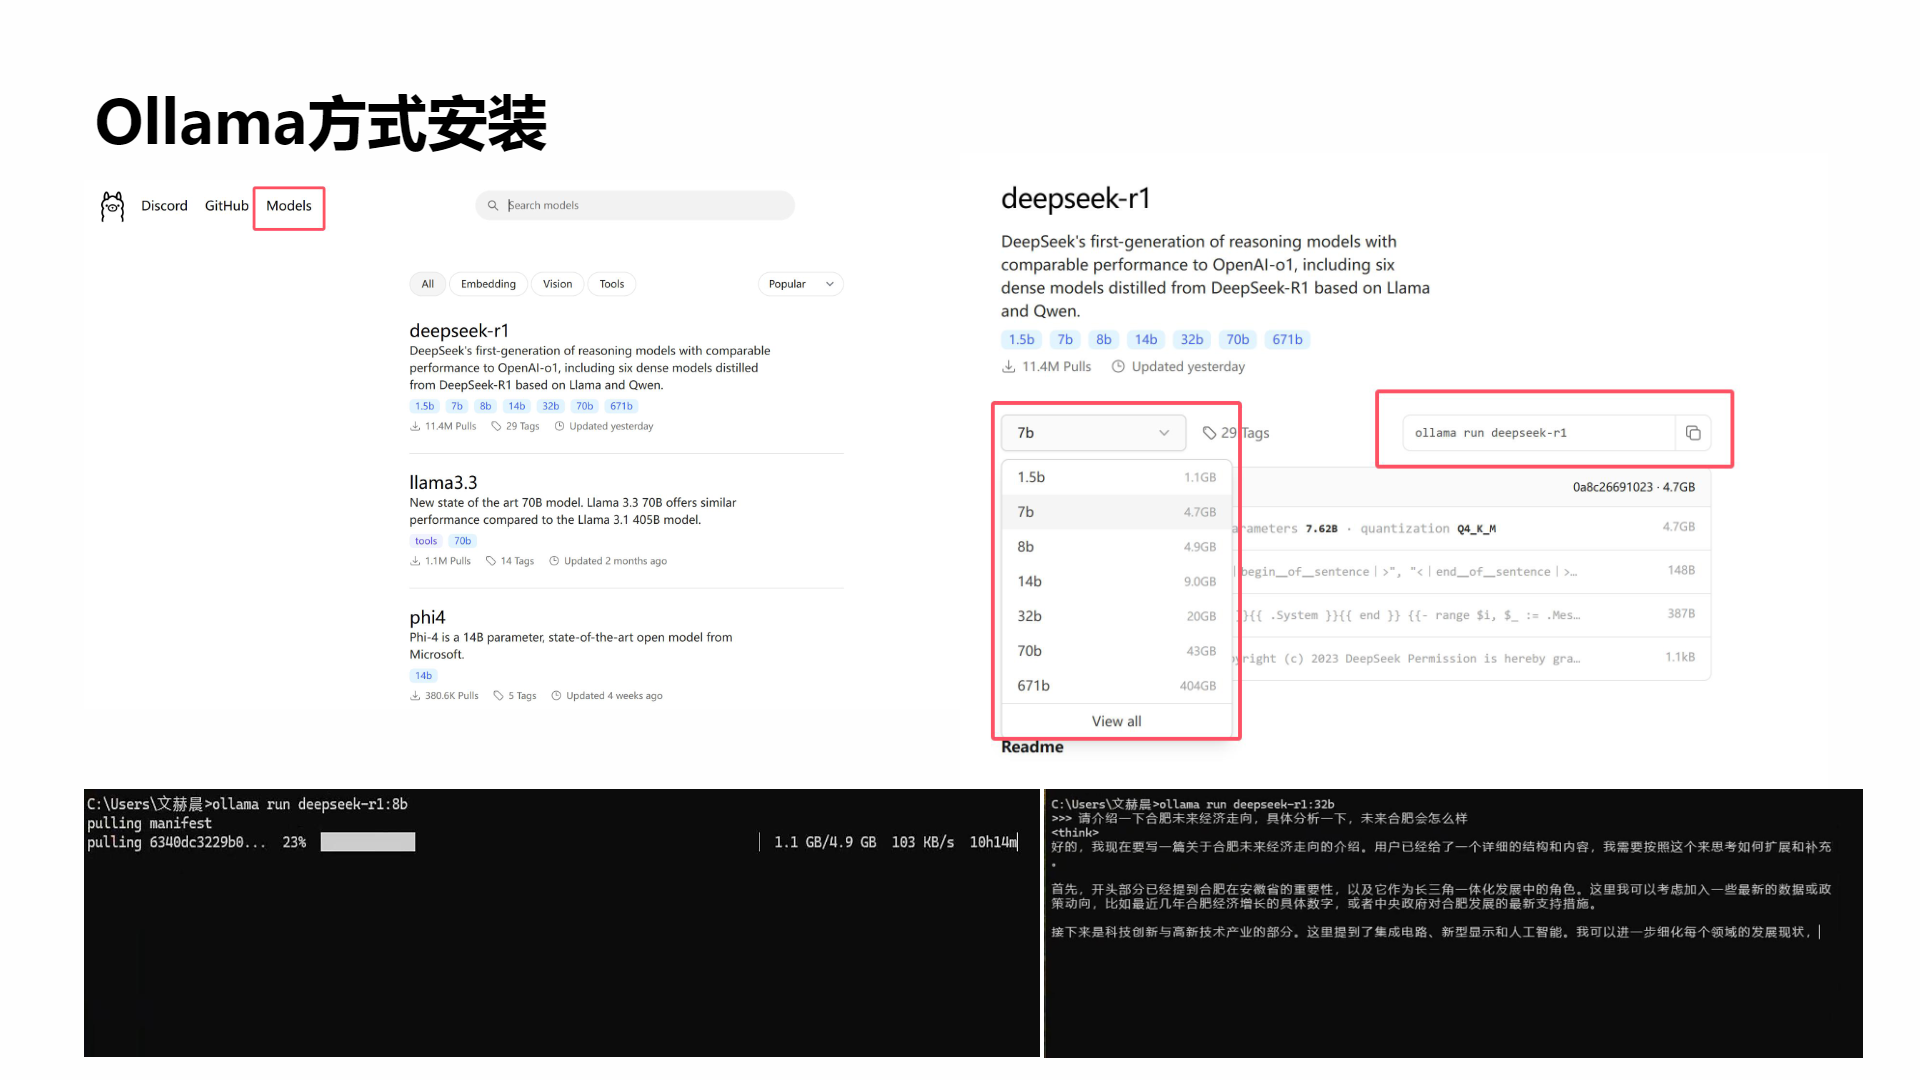Click download icon beside detail 11.4M Pulls
Screen dimensions: 1920x1080
tap(1009, 367)
